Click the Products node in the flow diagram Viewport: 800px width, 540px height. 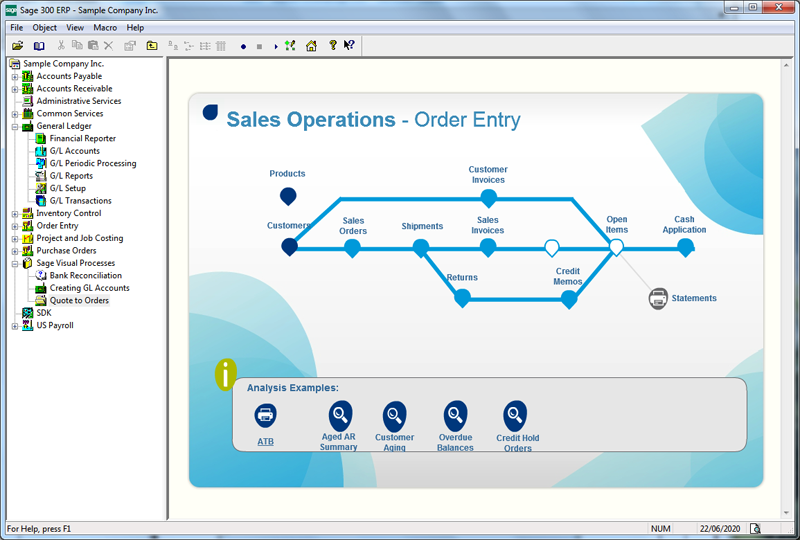288,195
